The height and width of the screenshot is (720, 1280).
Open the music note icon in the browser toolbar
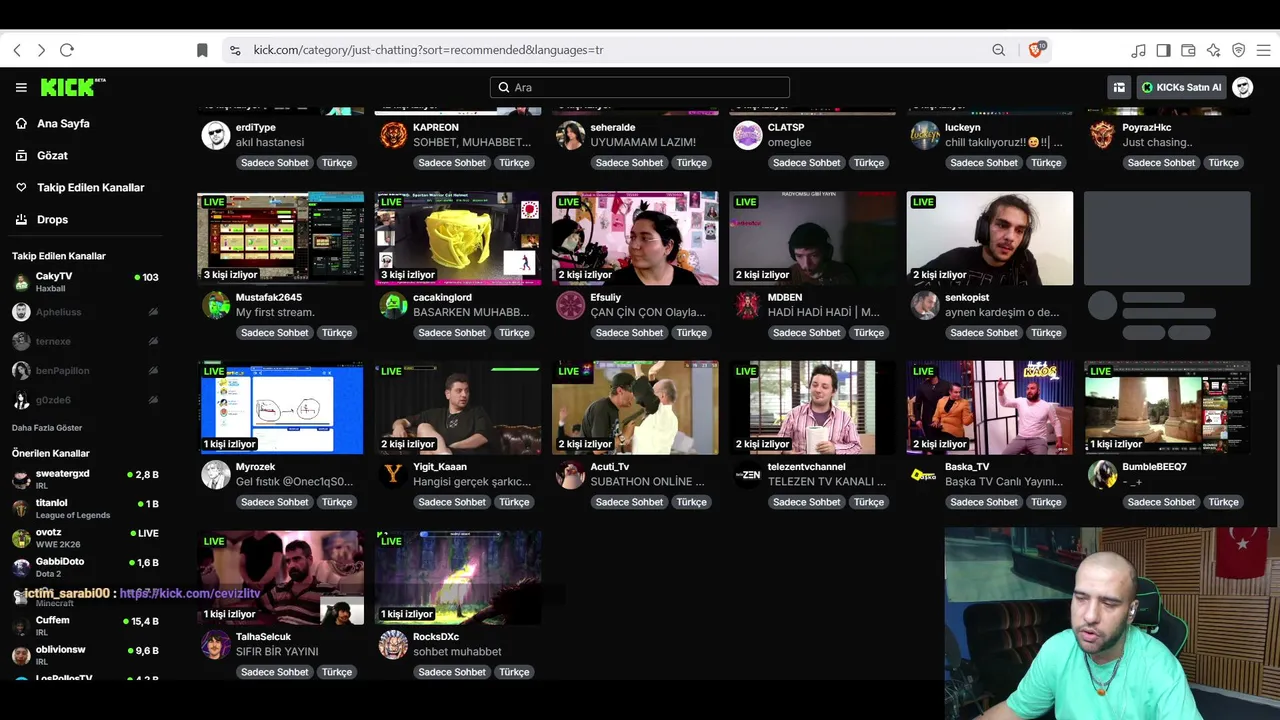point(1138,50)
